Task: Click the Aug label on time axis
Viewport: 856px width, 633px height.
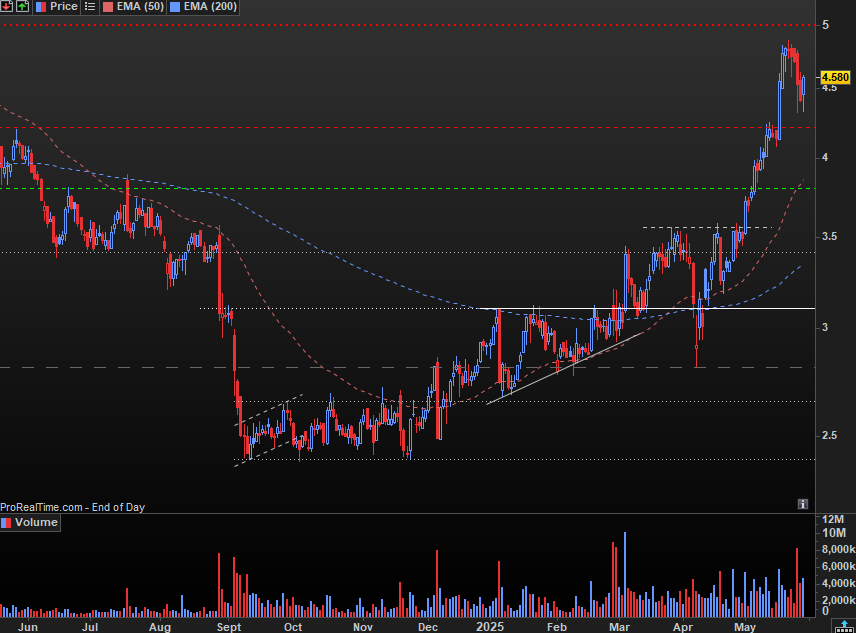Action: pyautogui.click(x=160, y=627)
